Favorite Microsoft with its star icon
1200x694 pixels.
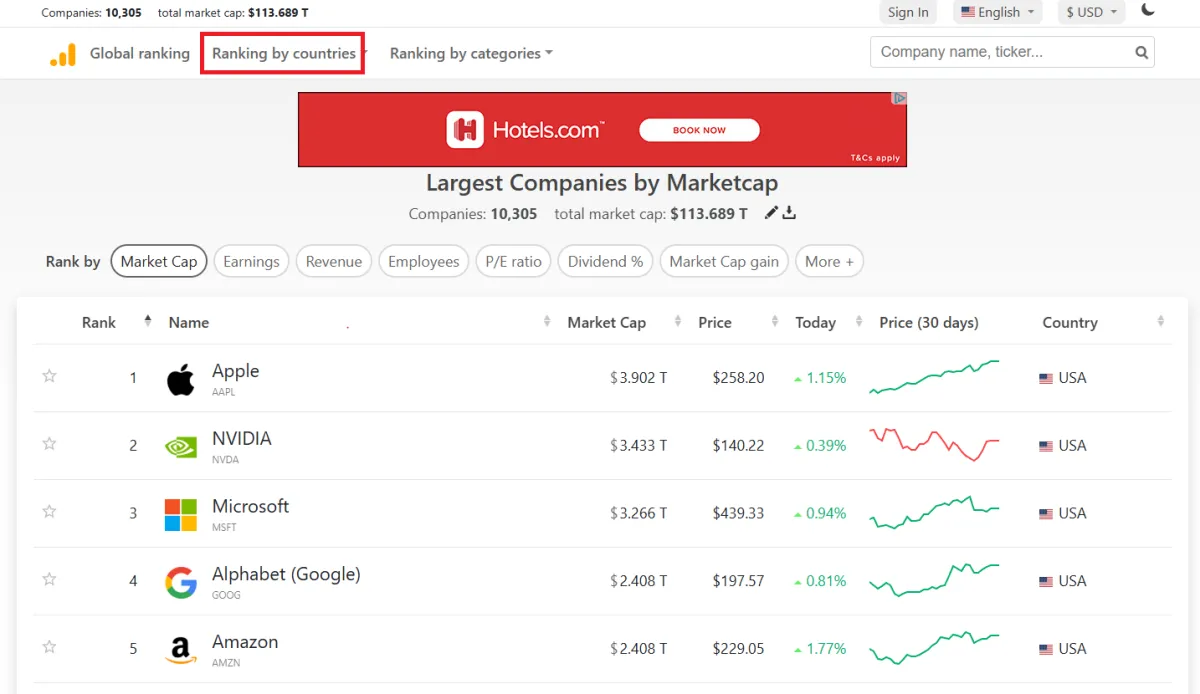(x=49, y=511)
